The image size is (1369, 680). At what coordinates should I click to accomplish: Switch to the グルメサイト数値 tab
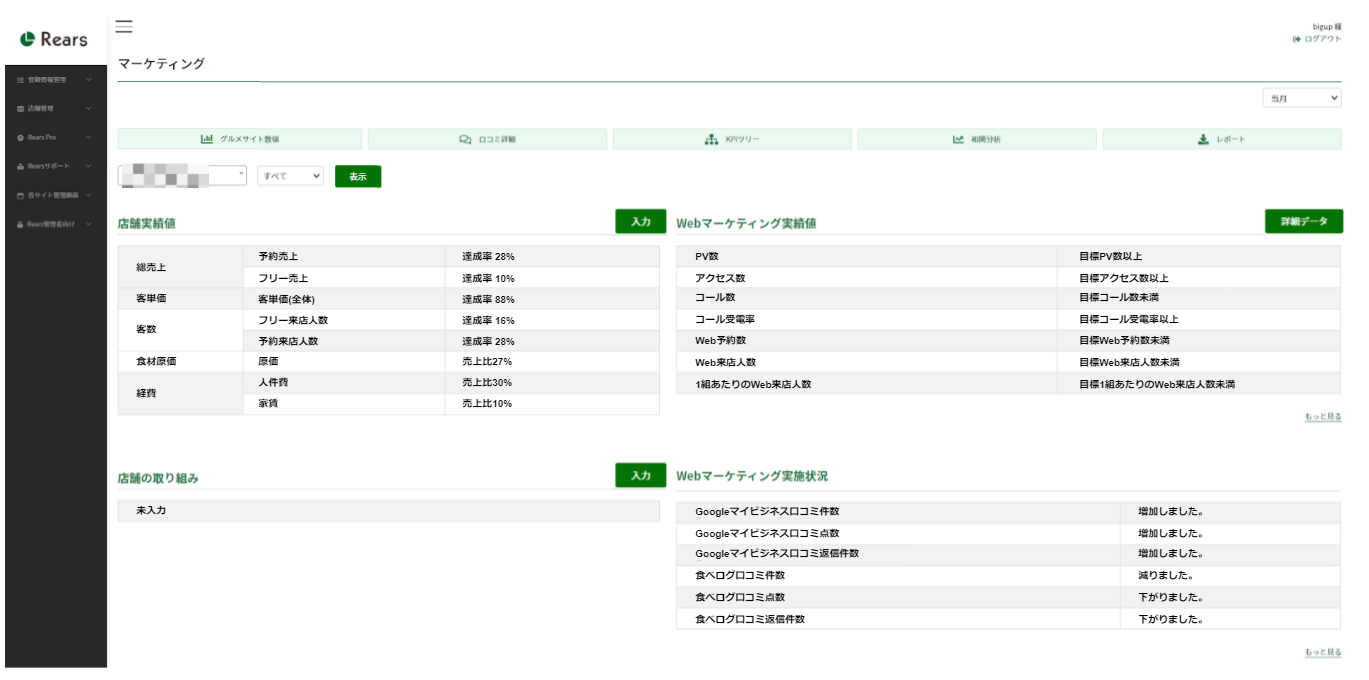click(x=239, y=139)
